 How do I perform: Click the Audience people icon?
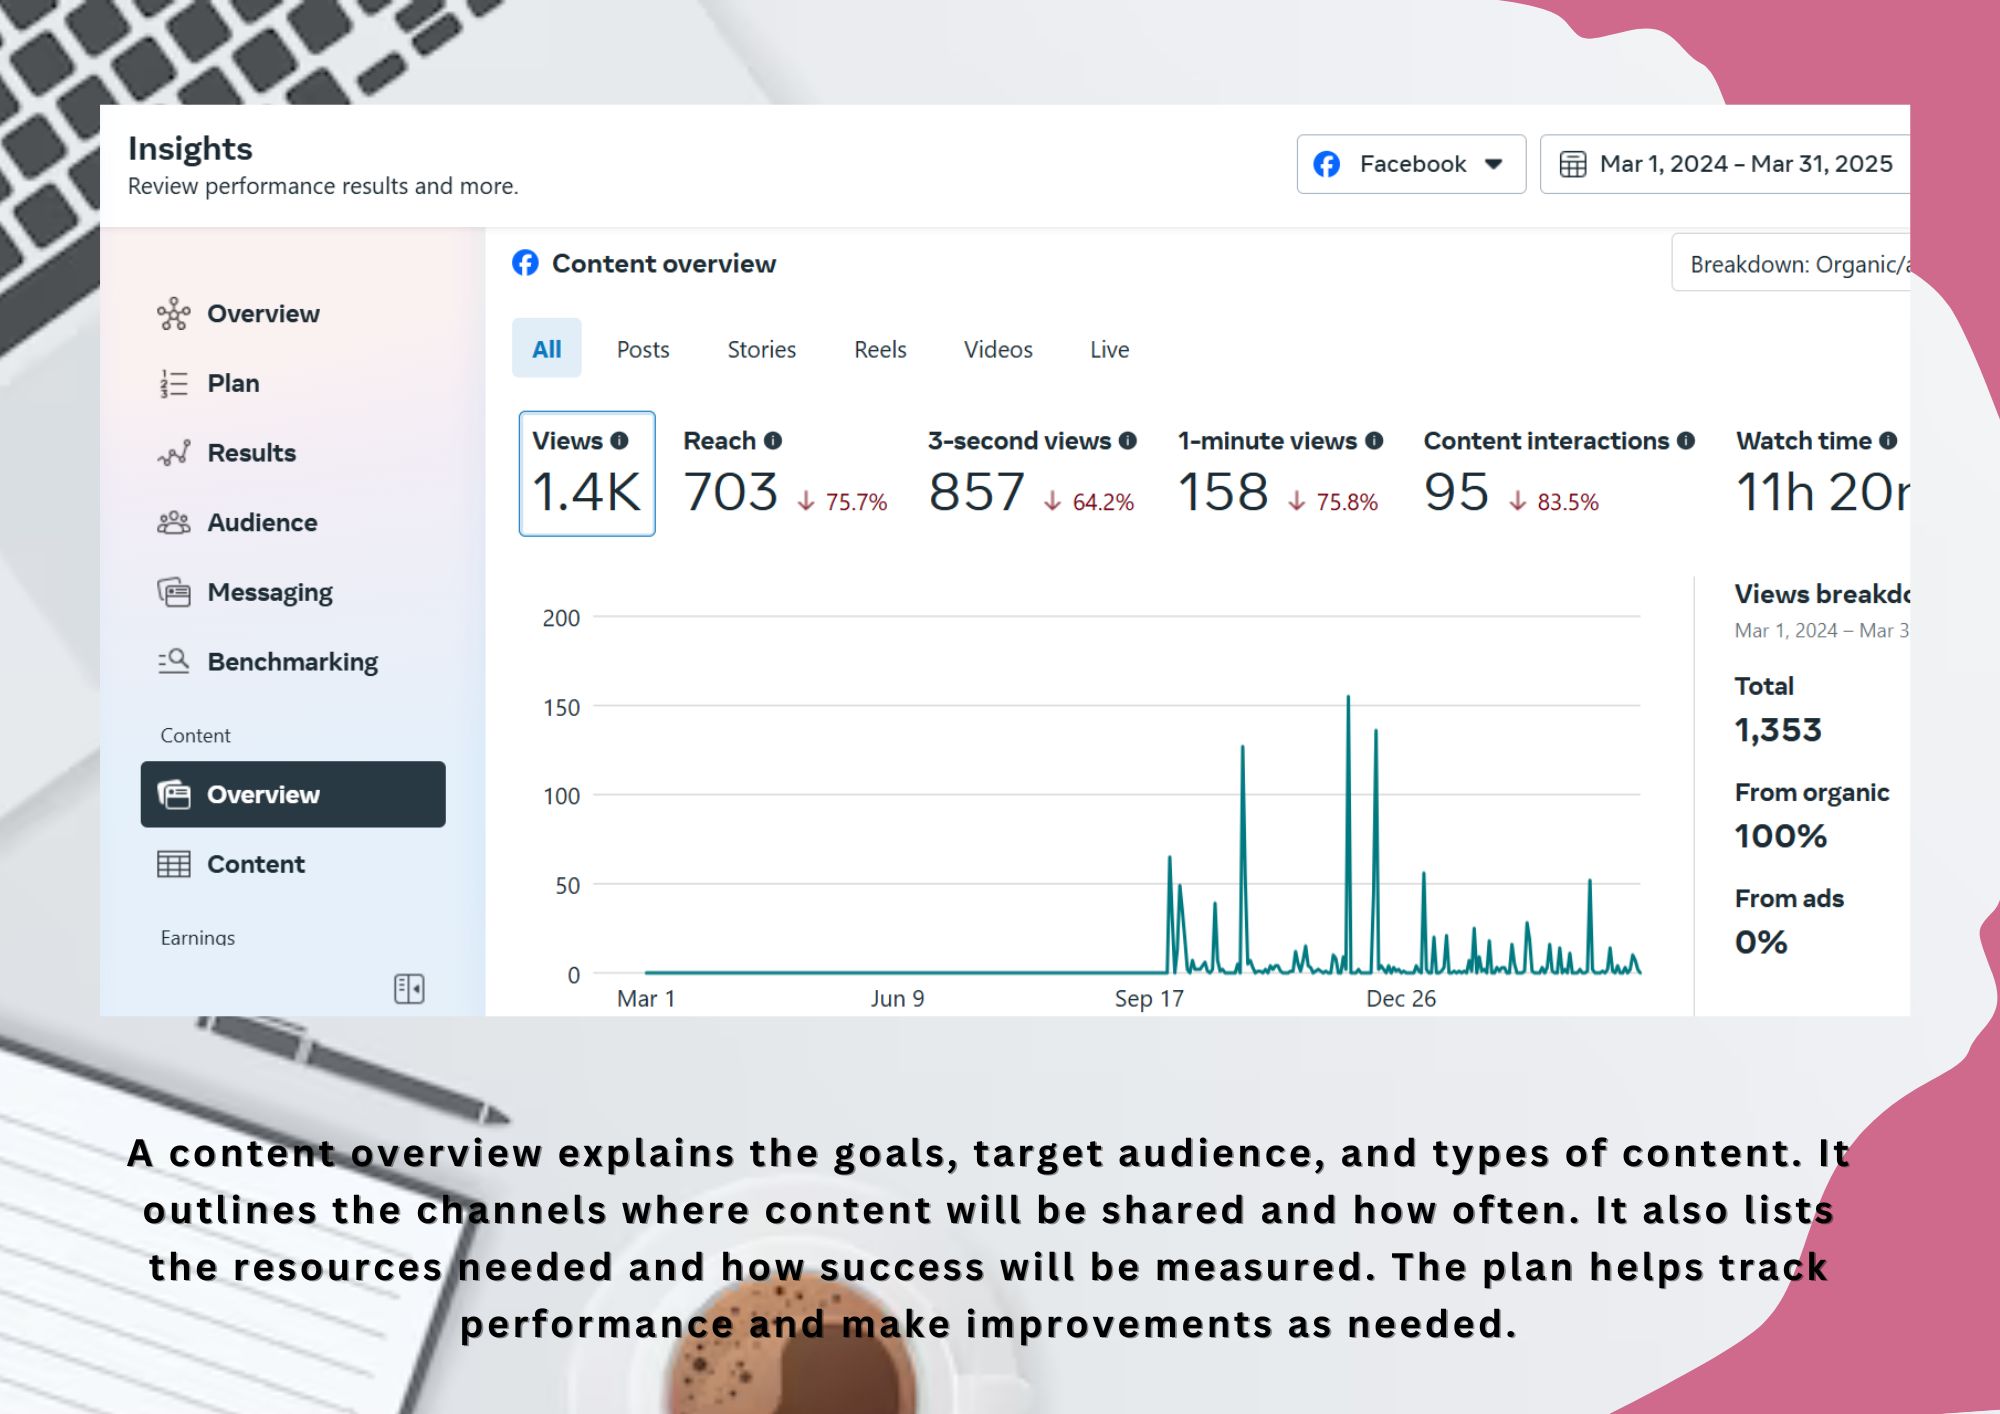pos(173,523)
